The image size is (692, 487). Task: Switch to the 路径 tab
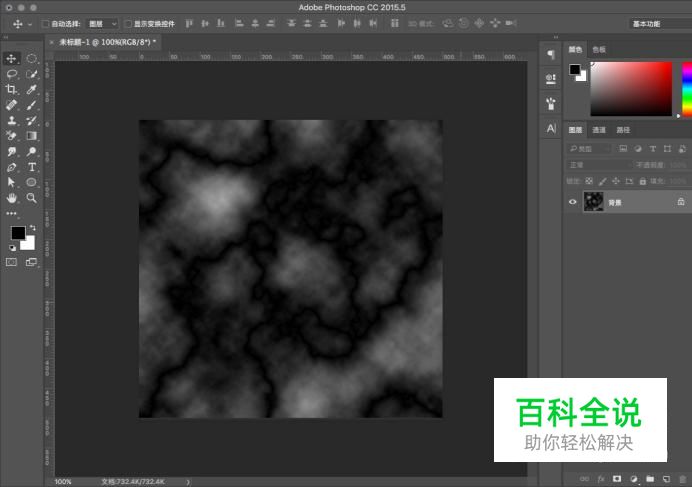pos(623,130)
